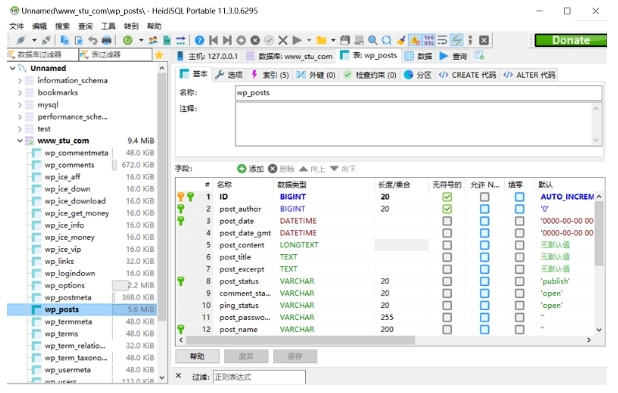Screen dimensions: 618x393
Task: Toggle the stop on errors warning icon
Action: click(x=415, y=40)
